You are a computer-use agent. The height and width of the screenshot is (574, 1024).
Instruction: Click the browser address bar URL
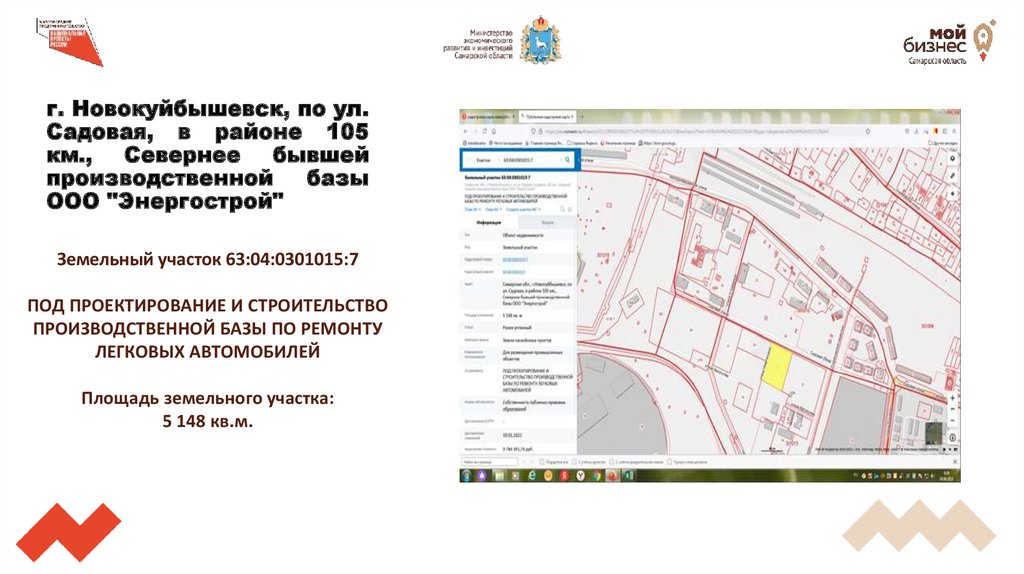(686, 131)
